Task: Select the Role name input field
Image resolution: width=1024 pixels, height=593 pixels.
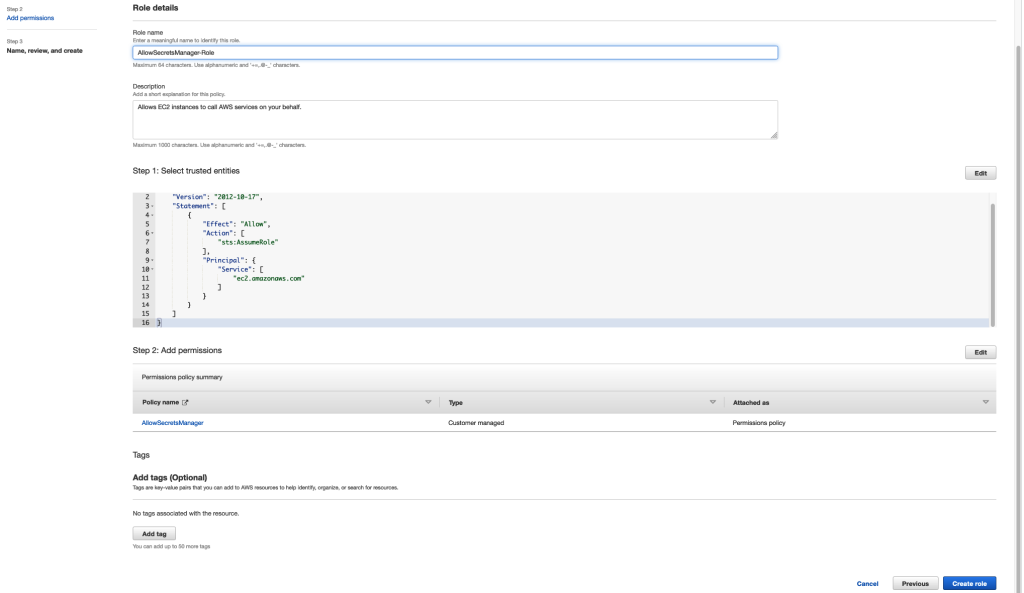Action: click(x=455, y=51)
